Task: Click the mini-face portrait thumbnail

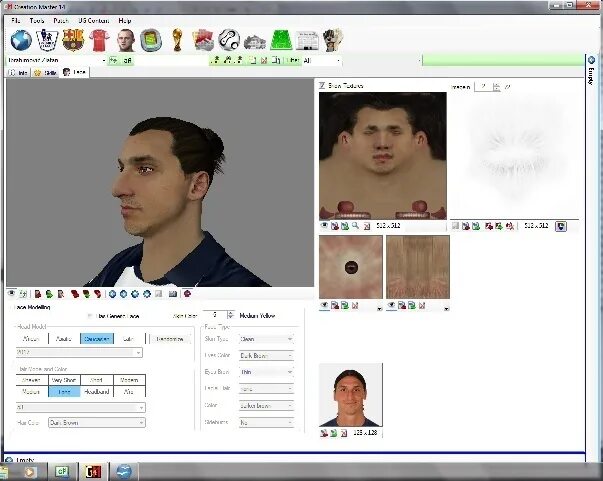Action: pos(351,395)
